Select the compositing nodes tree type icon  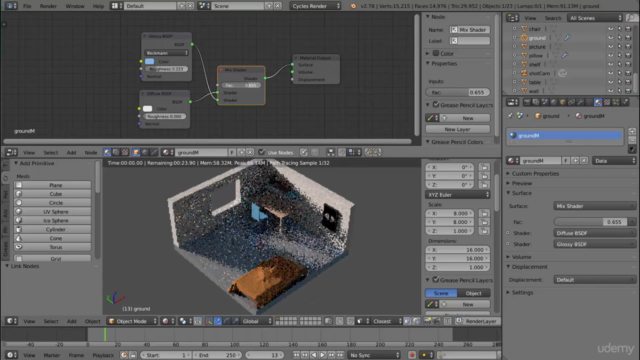[116, 152]
